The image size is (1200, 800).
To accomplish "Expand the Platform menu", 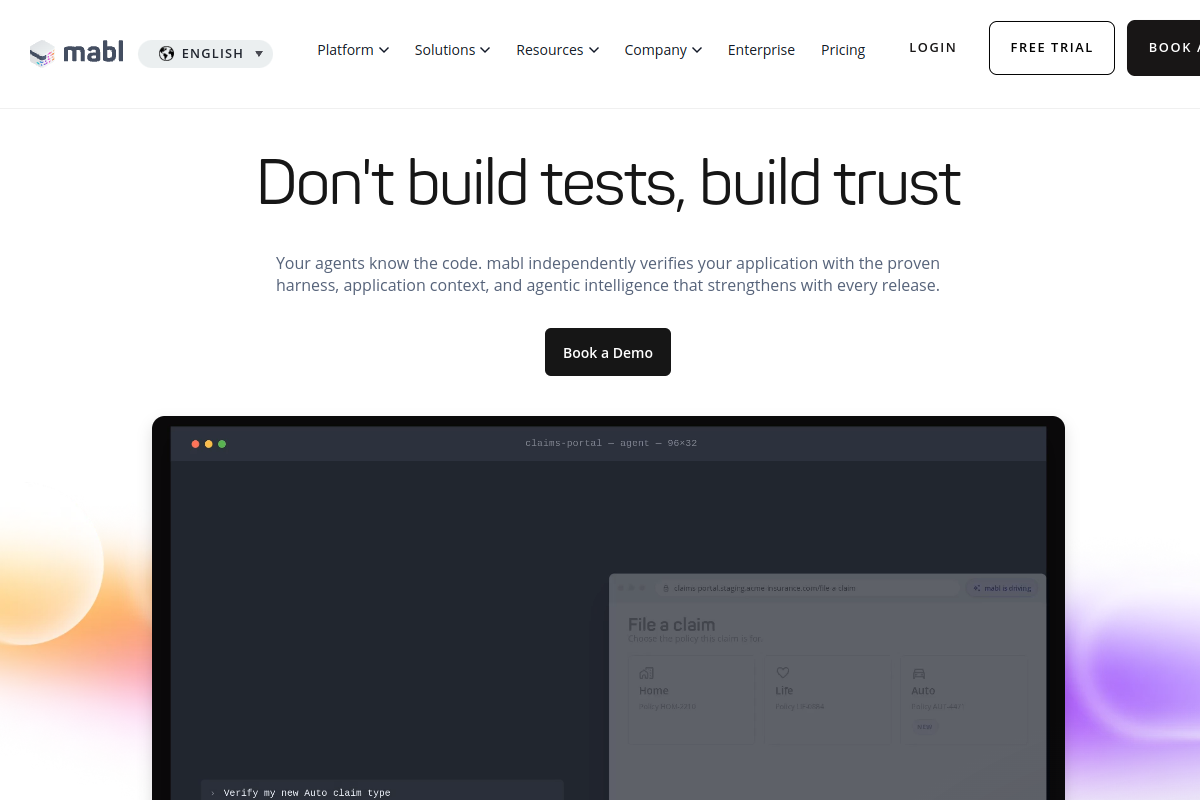I will click(353, 50).
